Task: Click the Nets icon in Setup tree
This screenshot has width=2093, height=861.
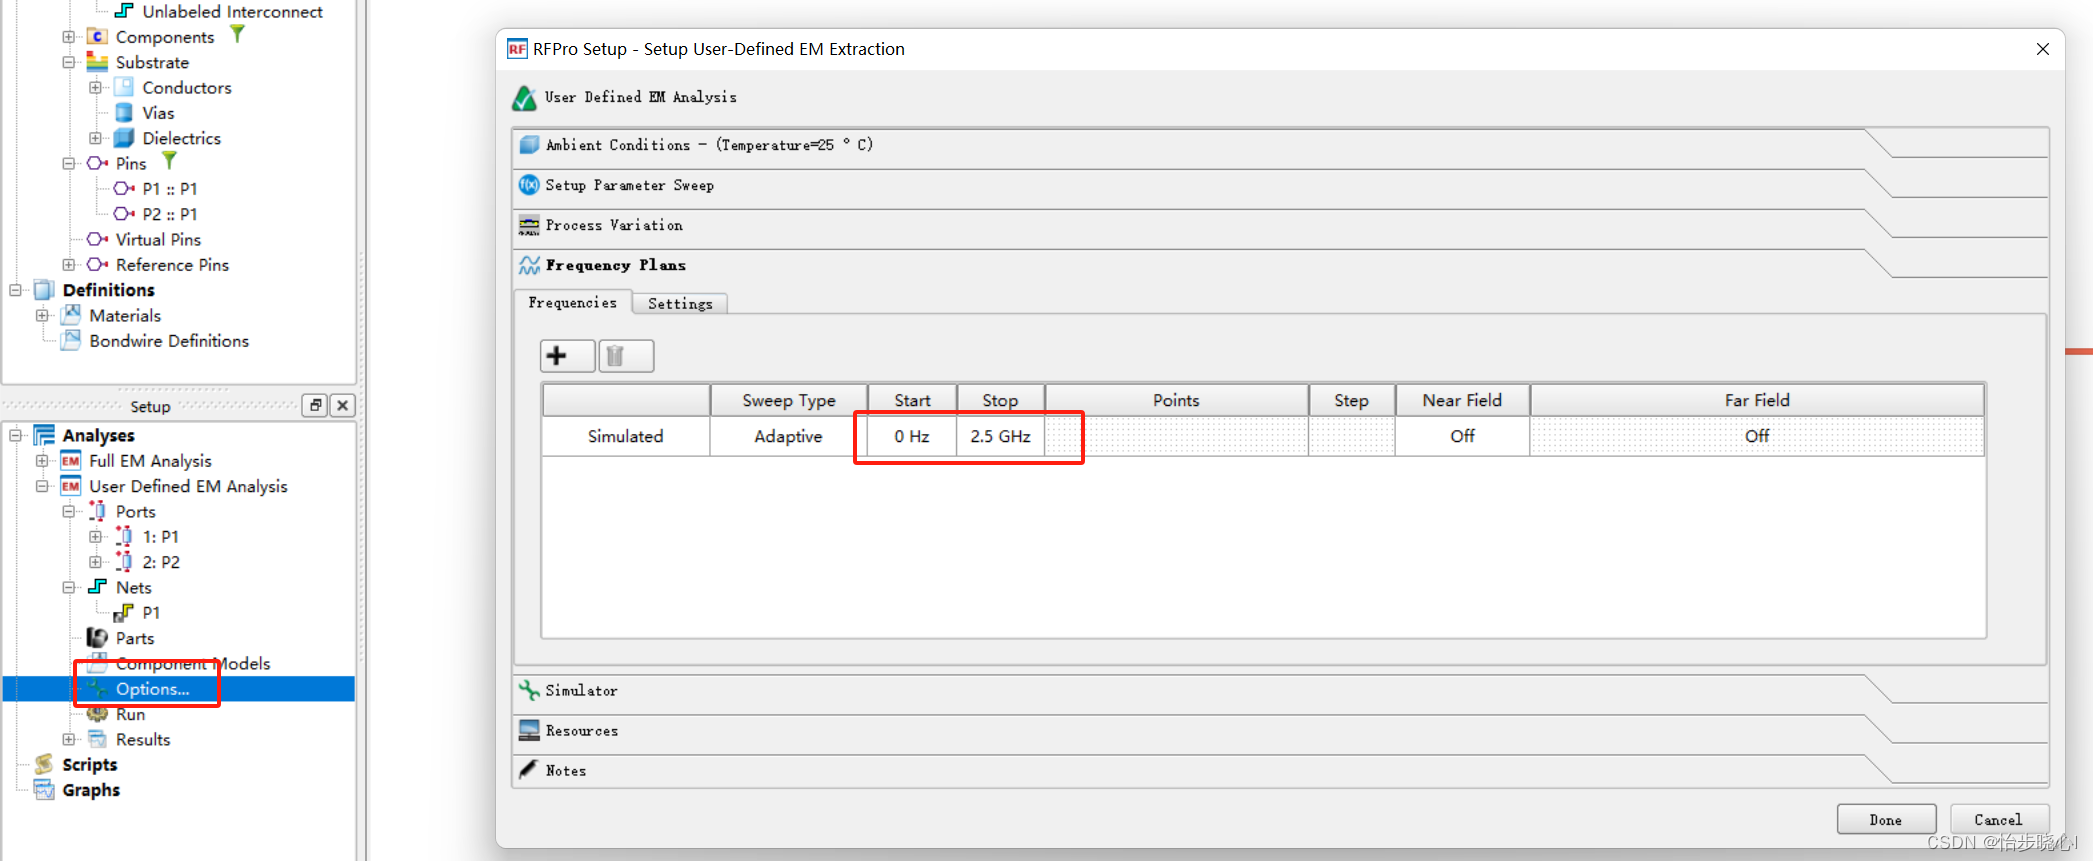Action: tap(97, 587)
